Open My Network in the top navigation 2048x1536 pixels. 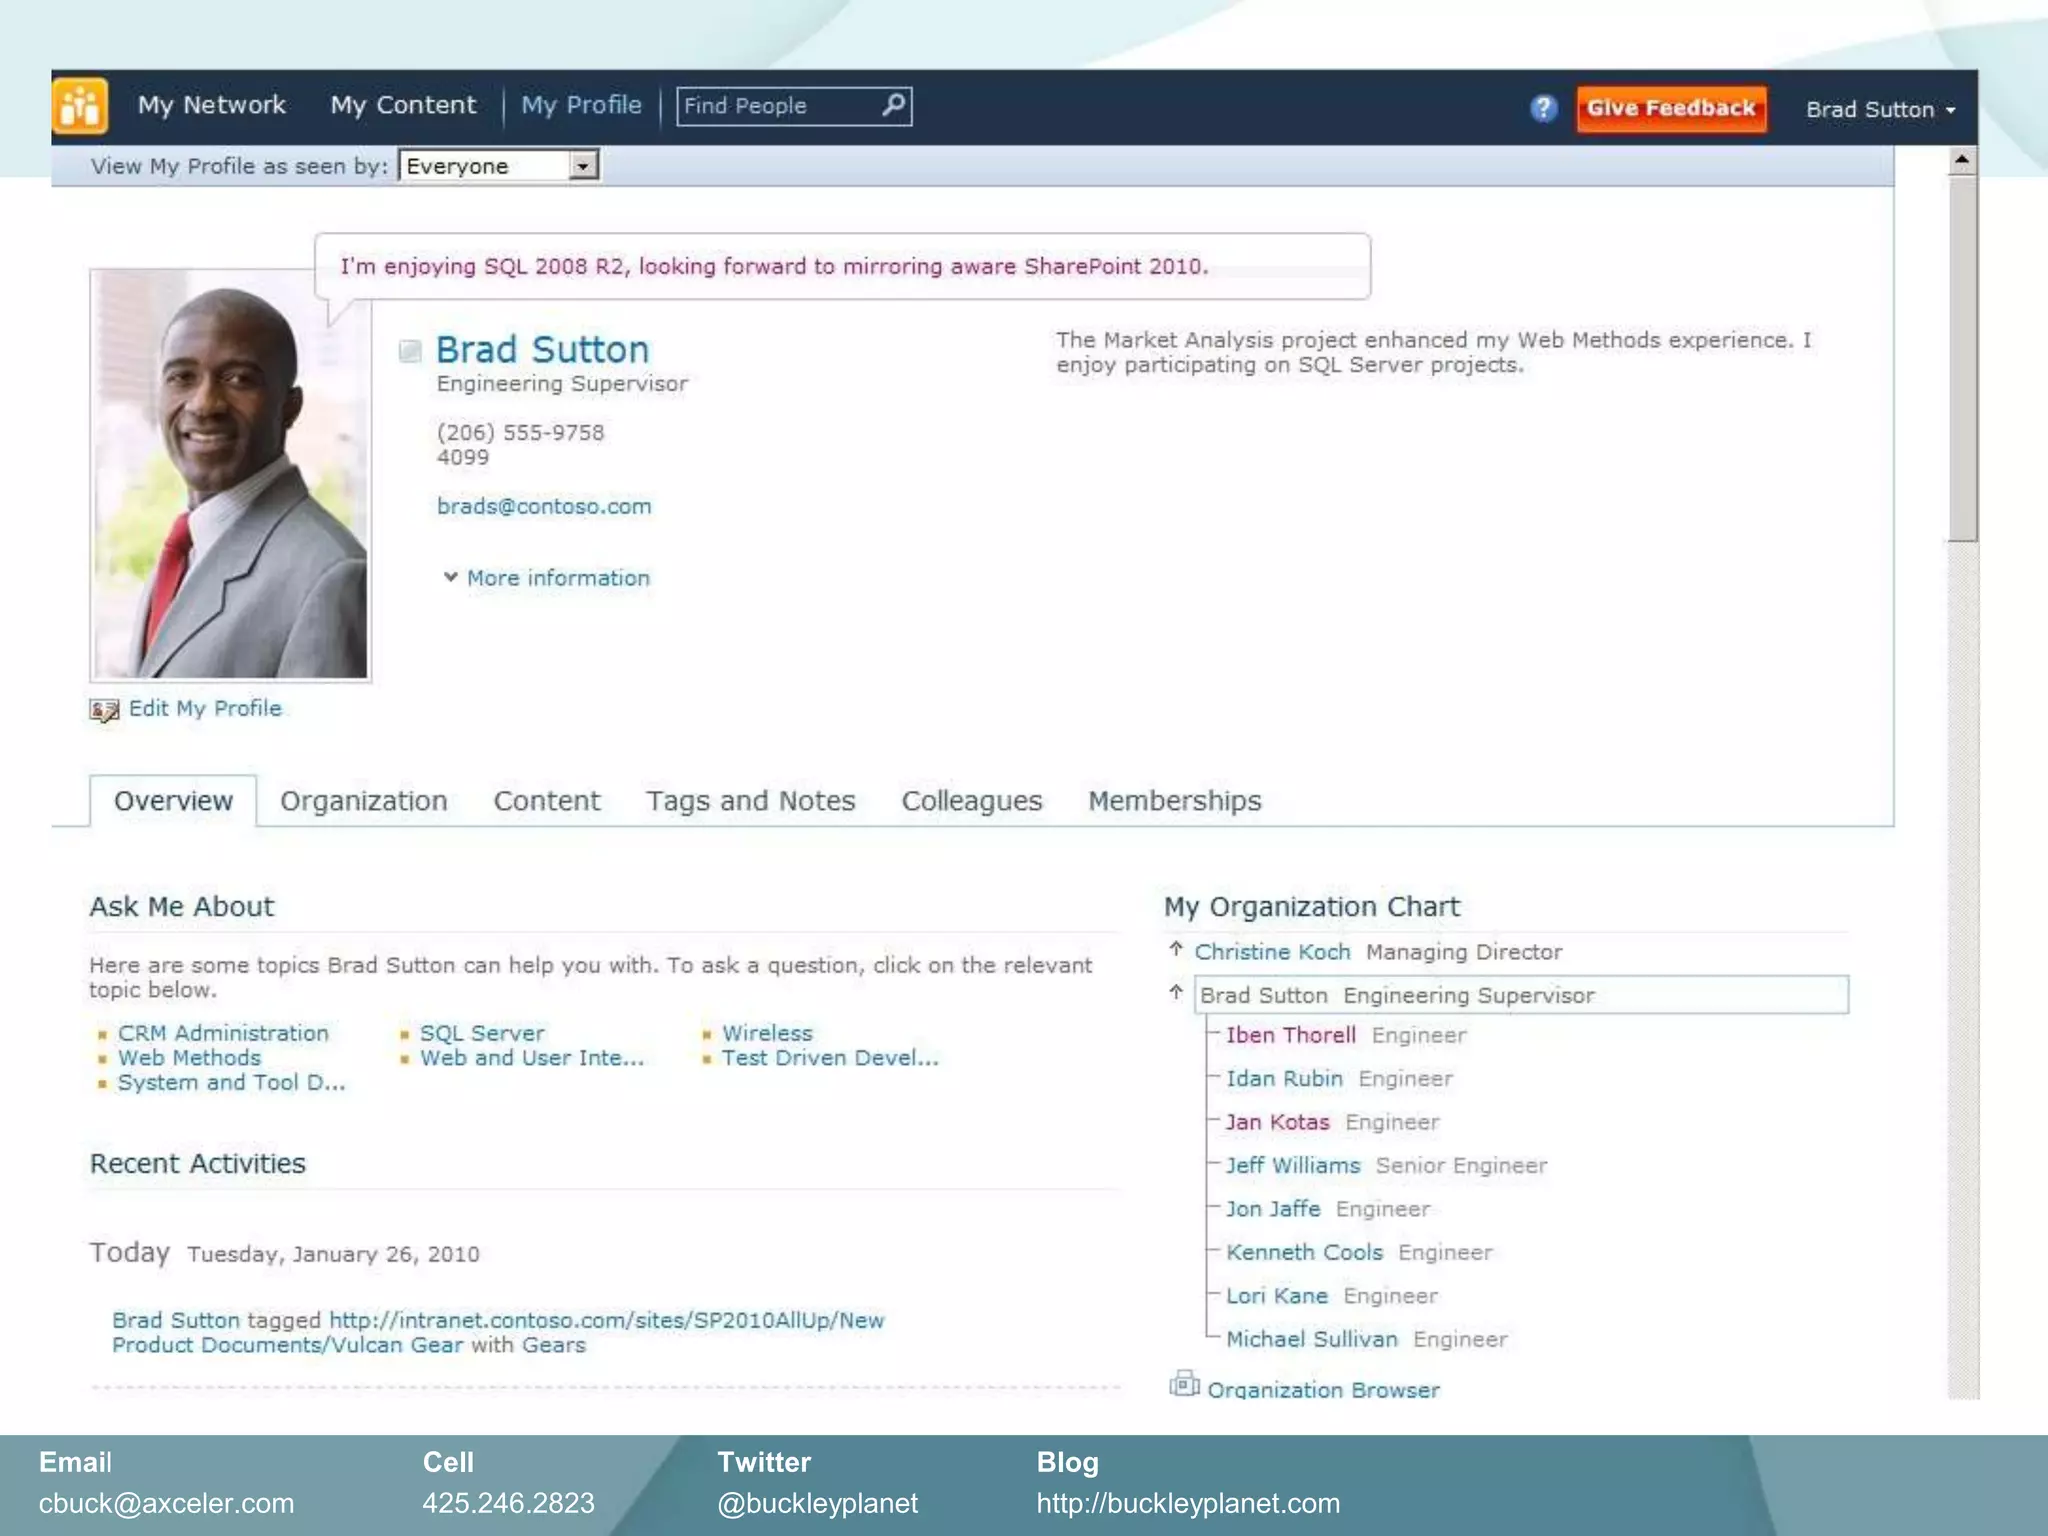pos(212,105)
